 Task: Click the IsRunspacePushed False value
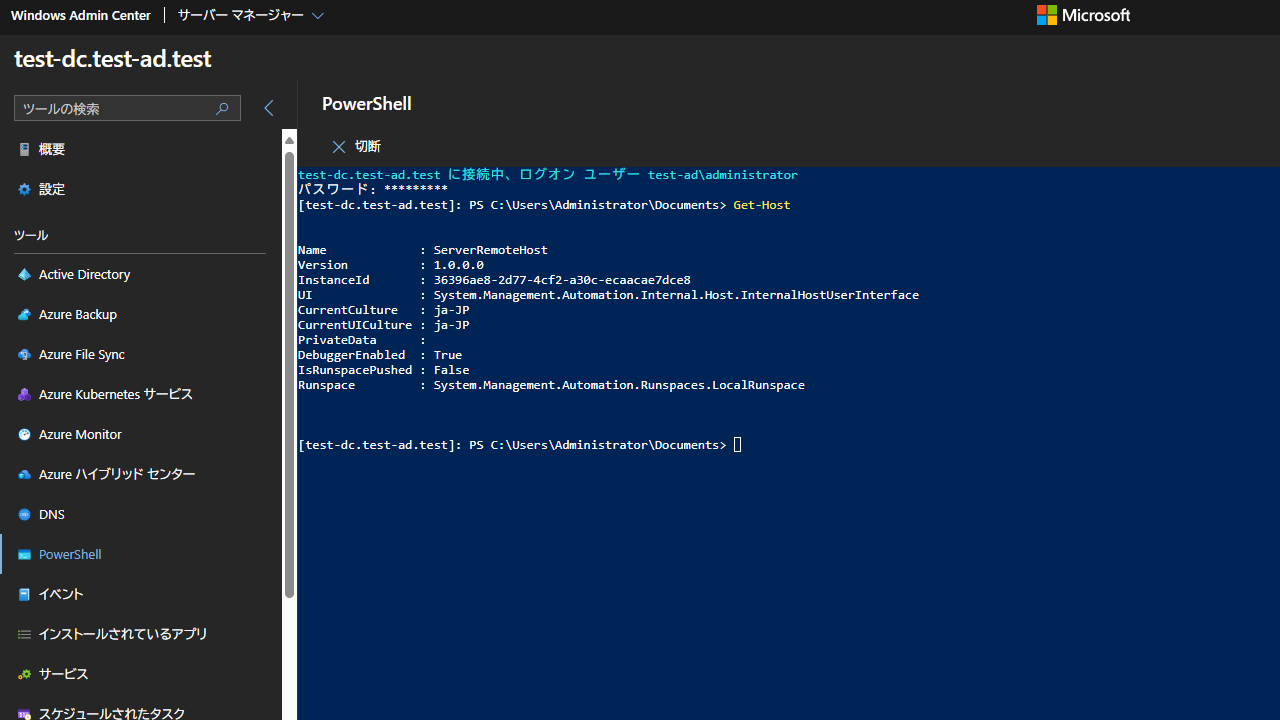coord(451,370)
